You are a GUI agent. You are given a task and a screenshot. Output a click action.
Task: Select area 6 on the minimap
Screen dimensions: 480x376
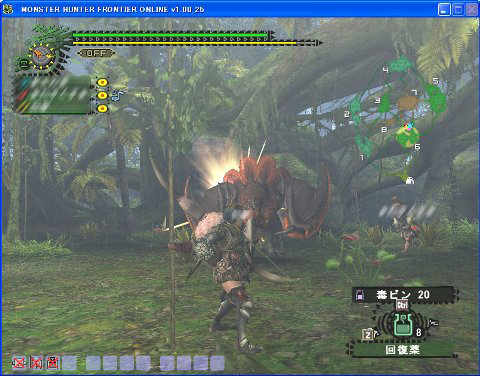click(x=417, y=146)
